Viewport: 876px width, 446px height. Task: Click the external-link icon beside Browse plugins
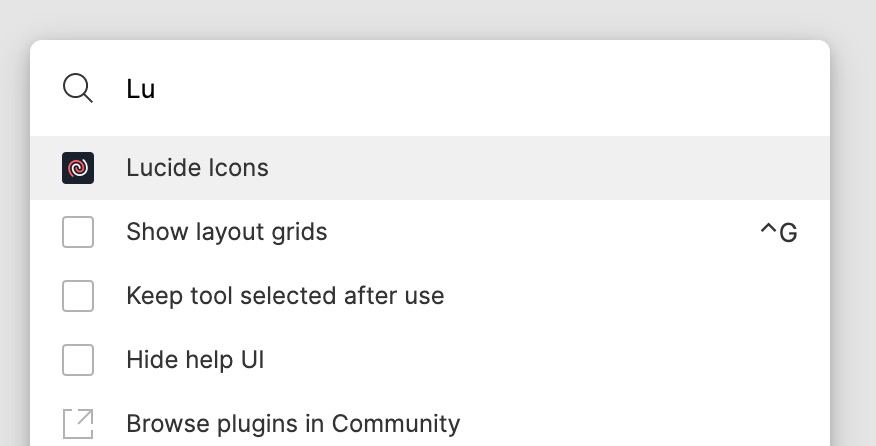(78, 423)
